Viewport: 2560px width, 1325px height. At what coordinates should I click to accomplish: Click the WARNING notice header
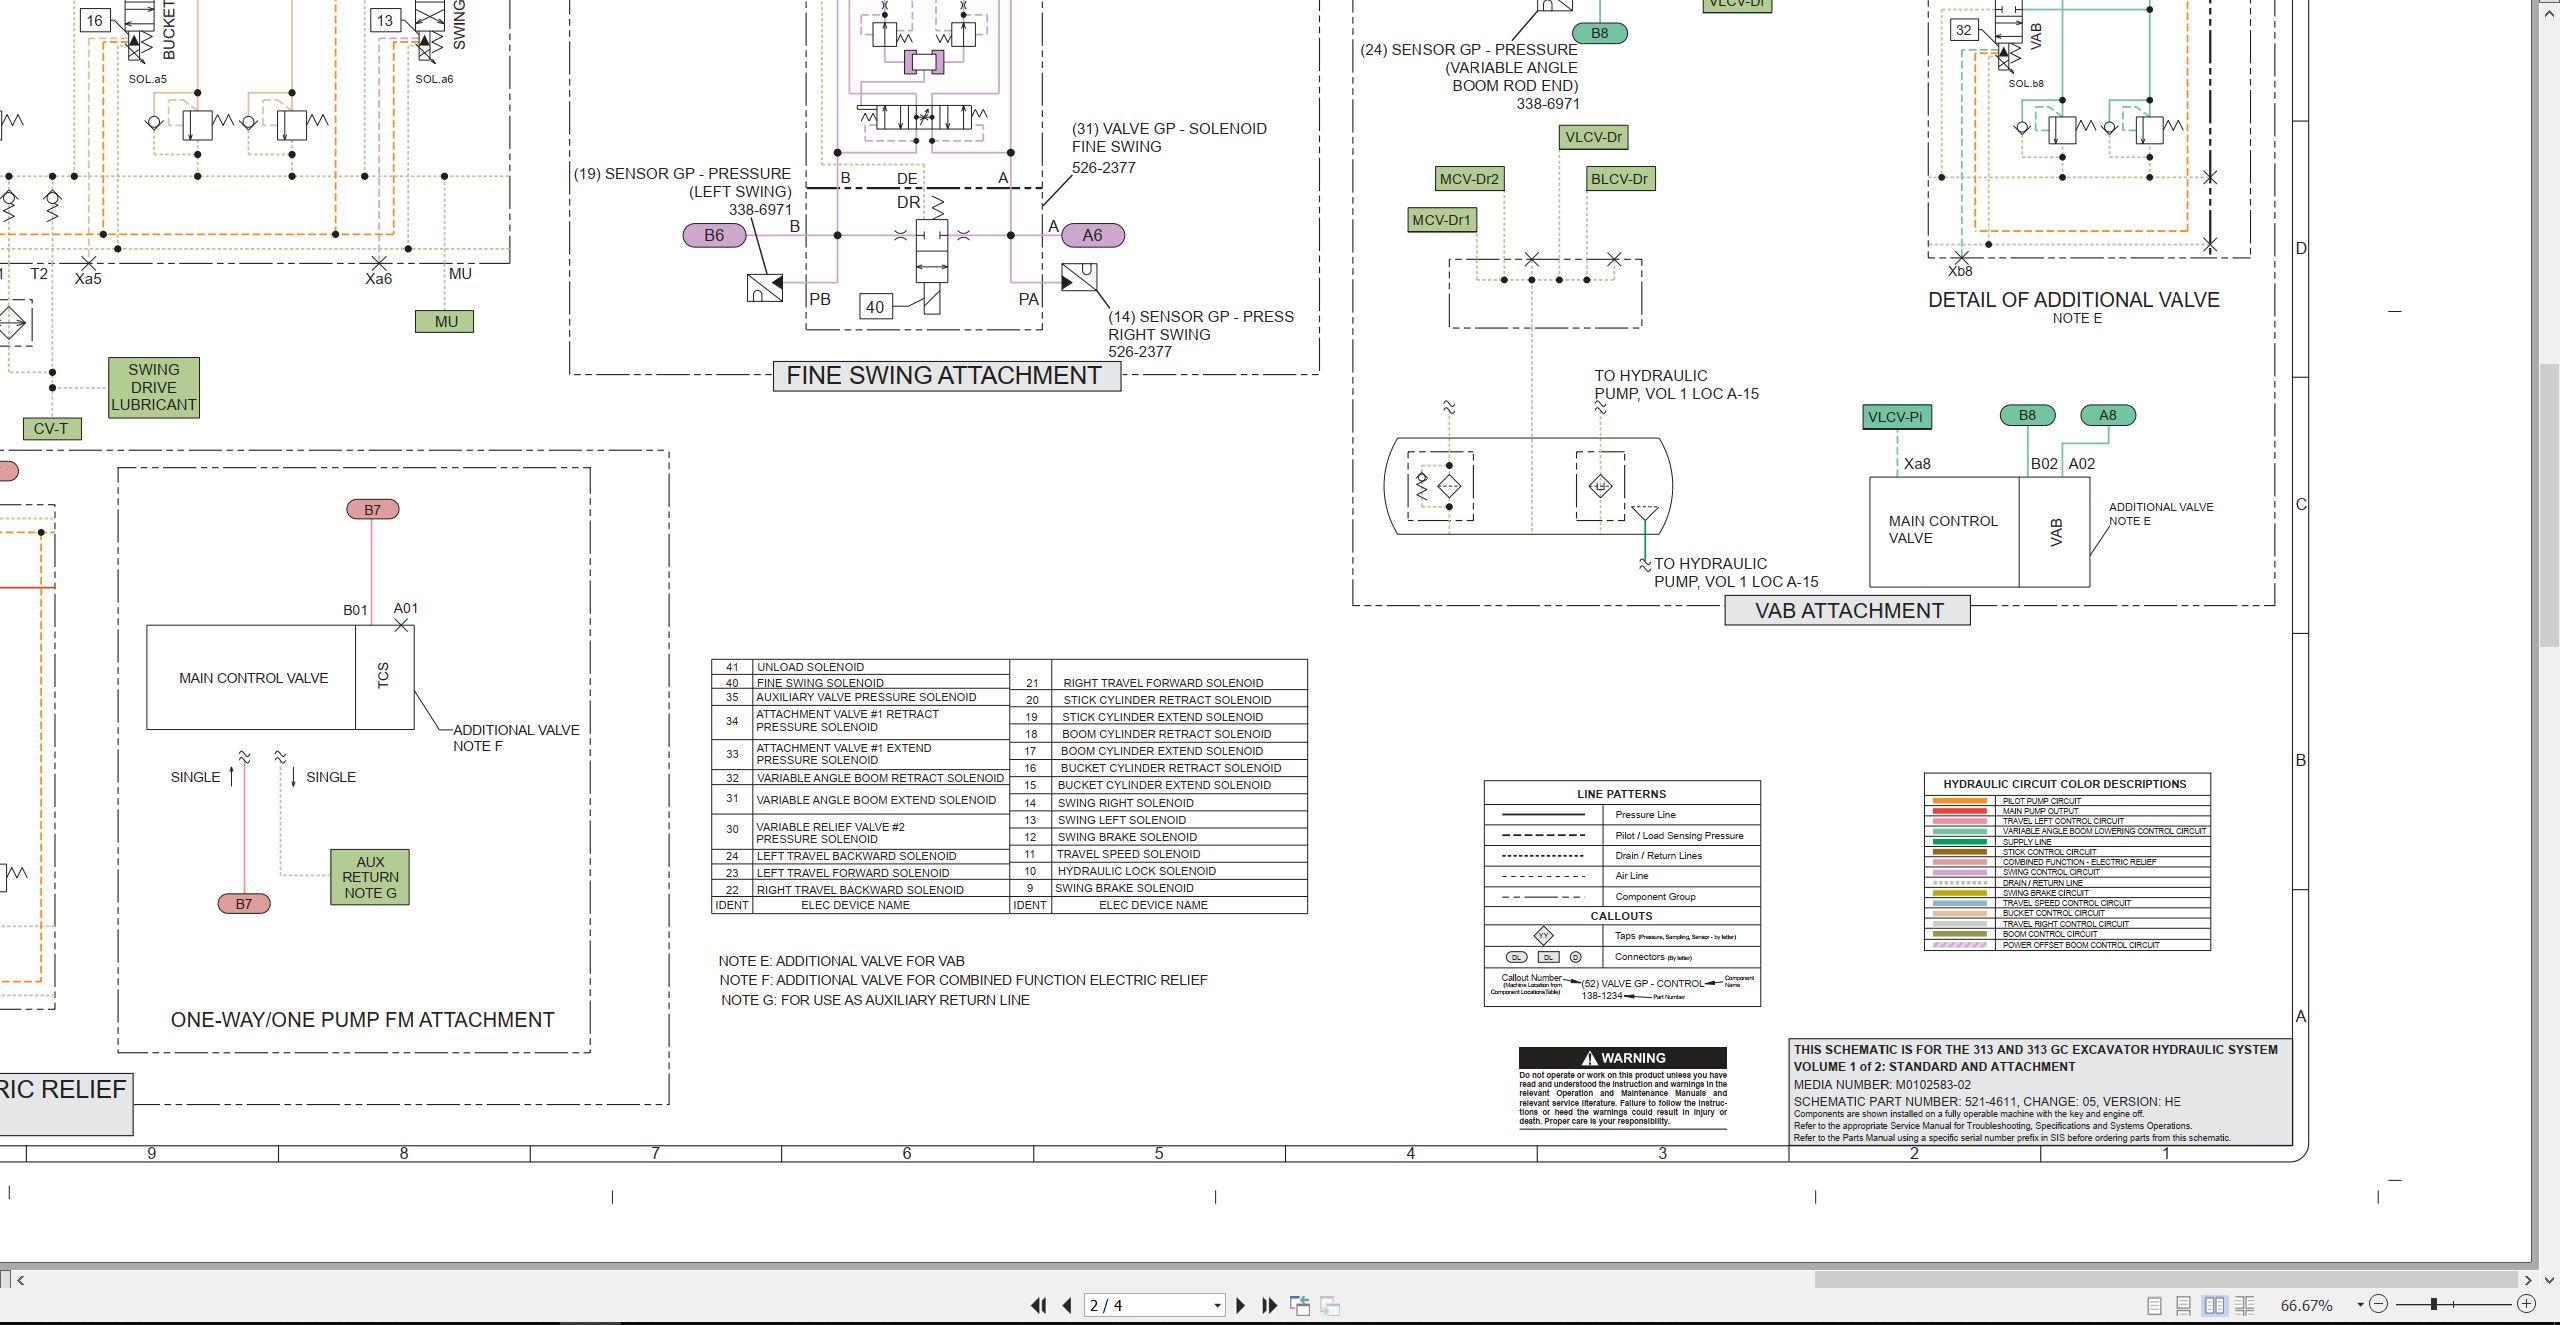pos(1622,1058)
